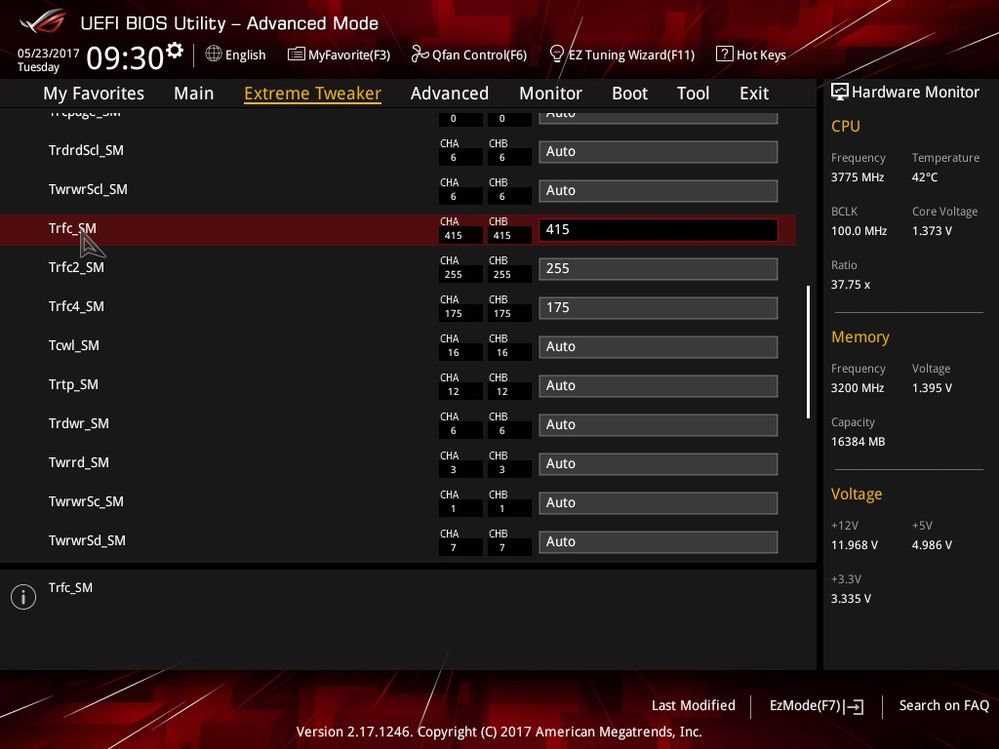The image size is (999, 749).
Task: Click CPU temperature 42°C value
Action: point(924,177)
